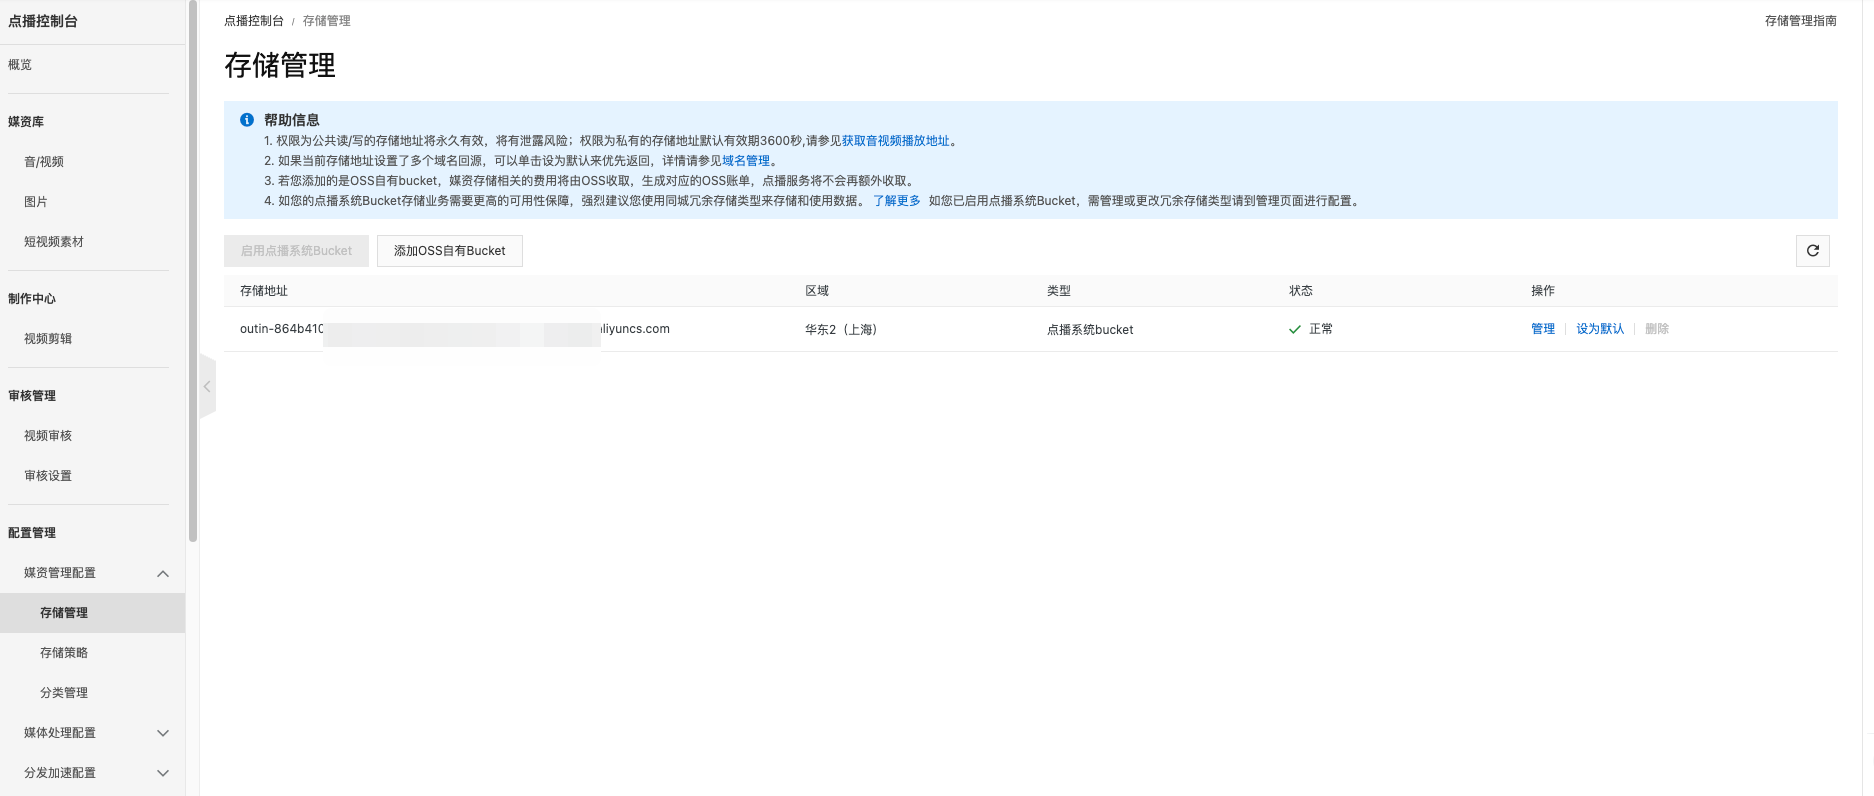Expand the 媒体处理配置 submenu
1874x796 pixels.
click(163, 733)
